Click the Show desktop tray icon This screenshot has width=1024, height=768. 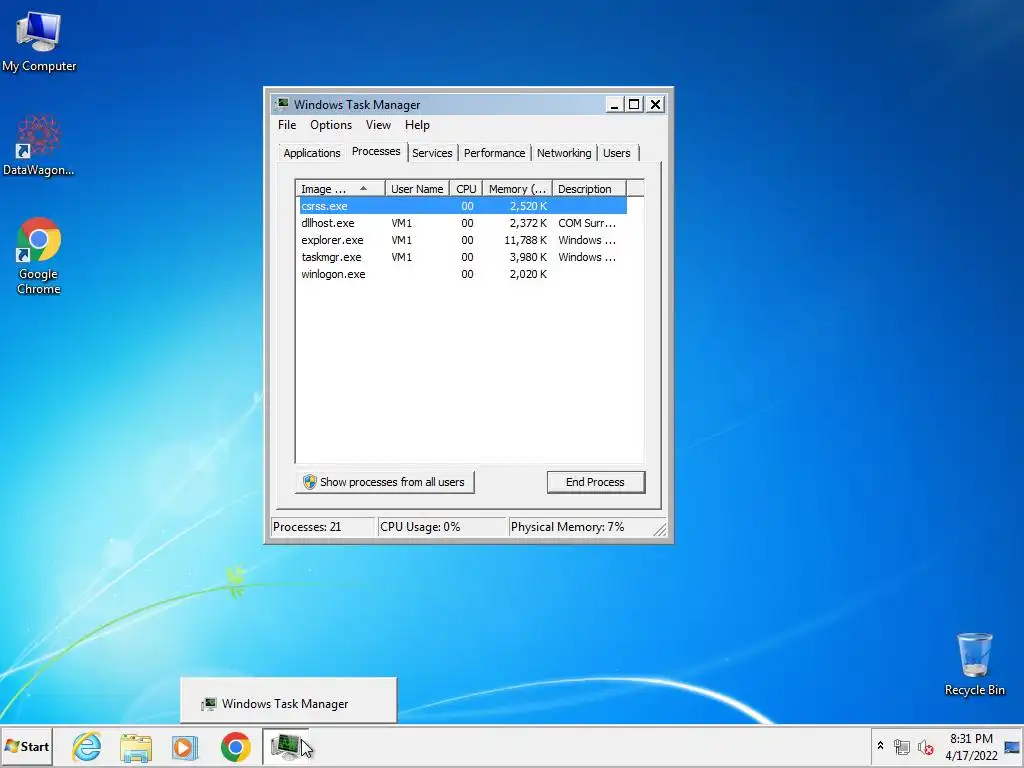(x=1012, y=746)
